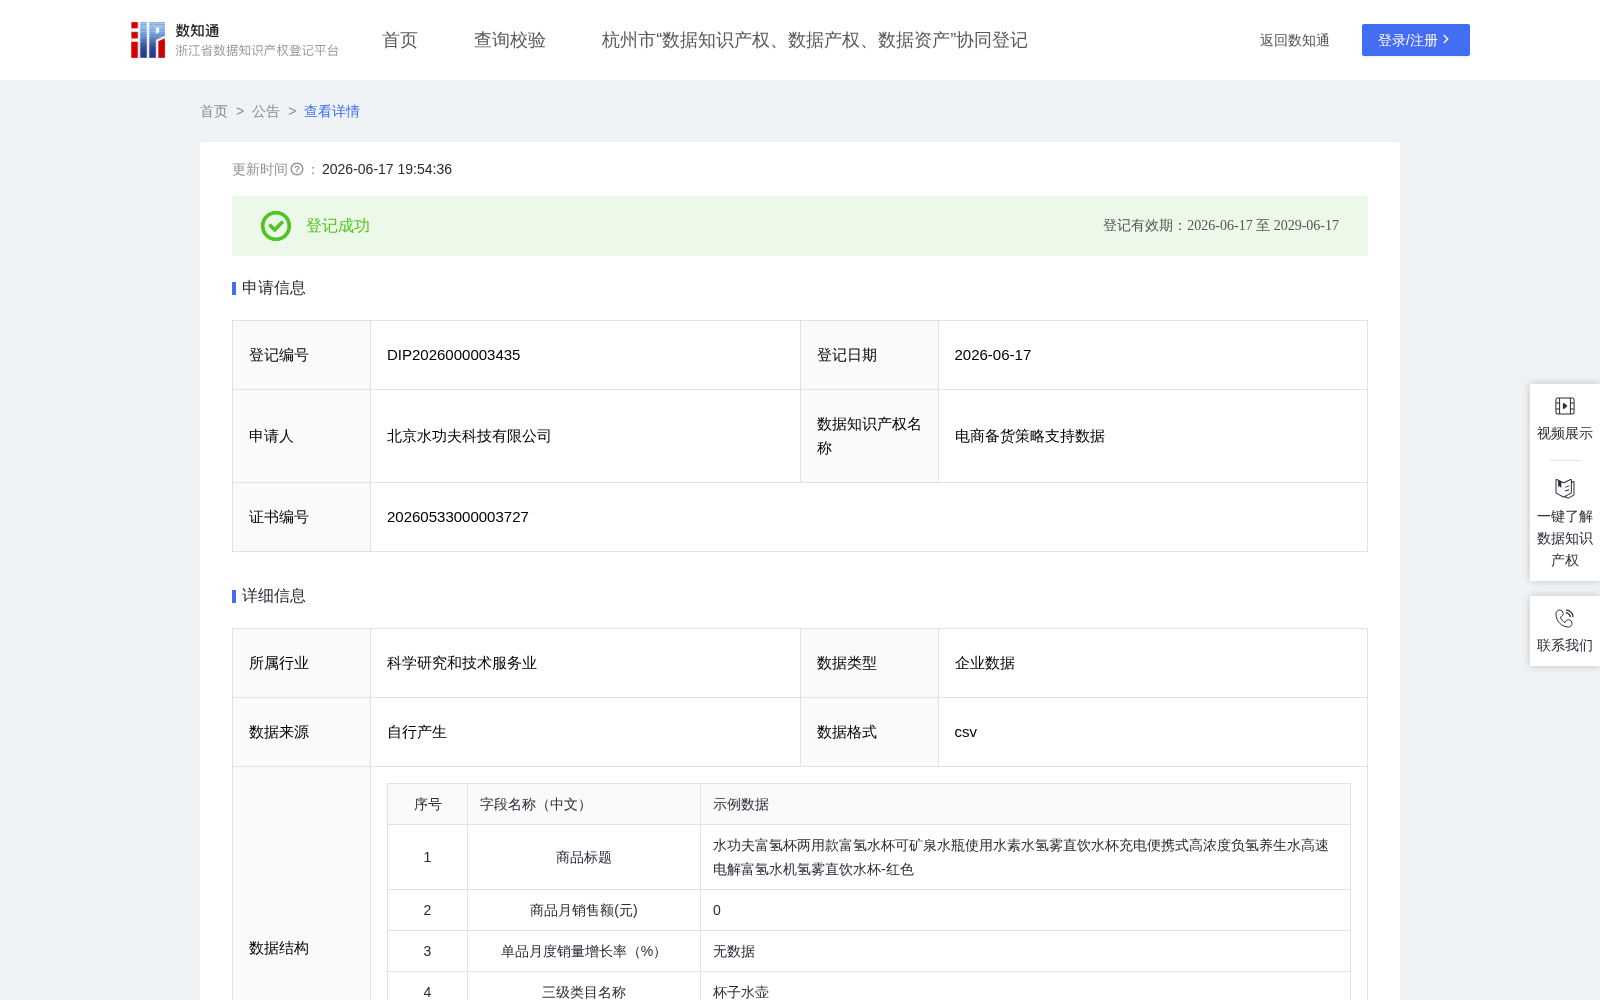Click the 登录/注册 button

point(1416,40)
